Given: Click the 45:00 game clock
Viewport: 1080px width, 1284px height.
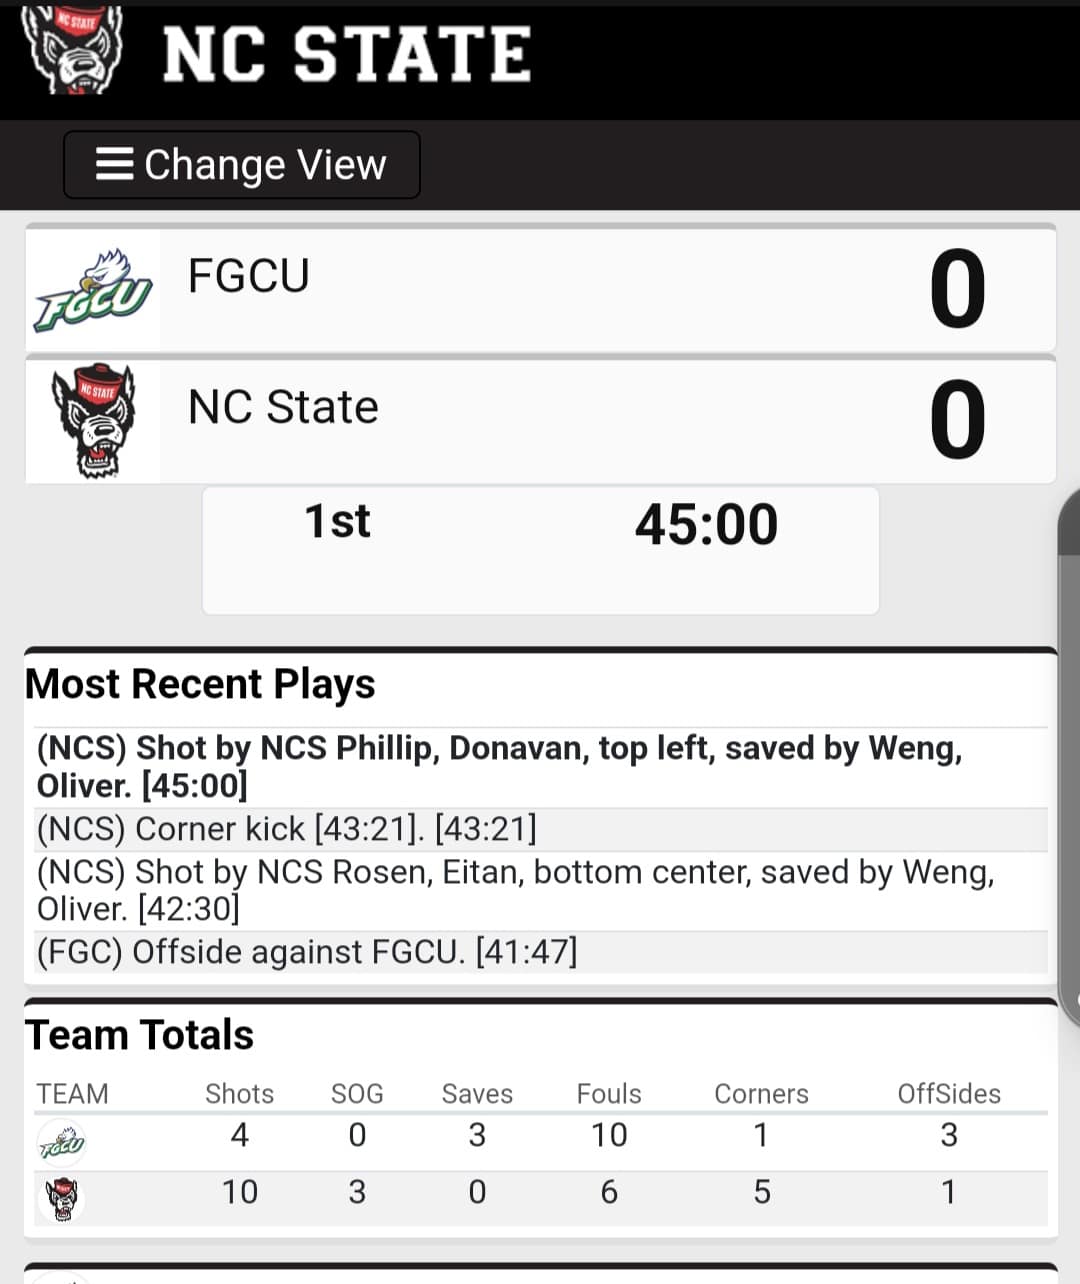Looking at the screenshot, I should pos(706,524).
